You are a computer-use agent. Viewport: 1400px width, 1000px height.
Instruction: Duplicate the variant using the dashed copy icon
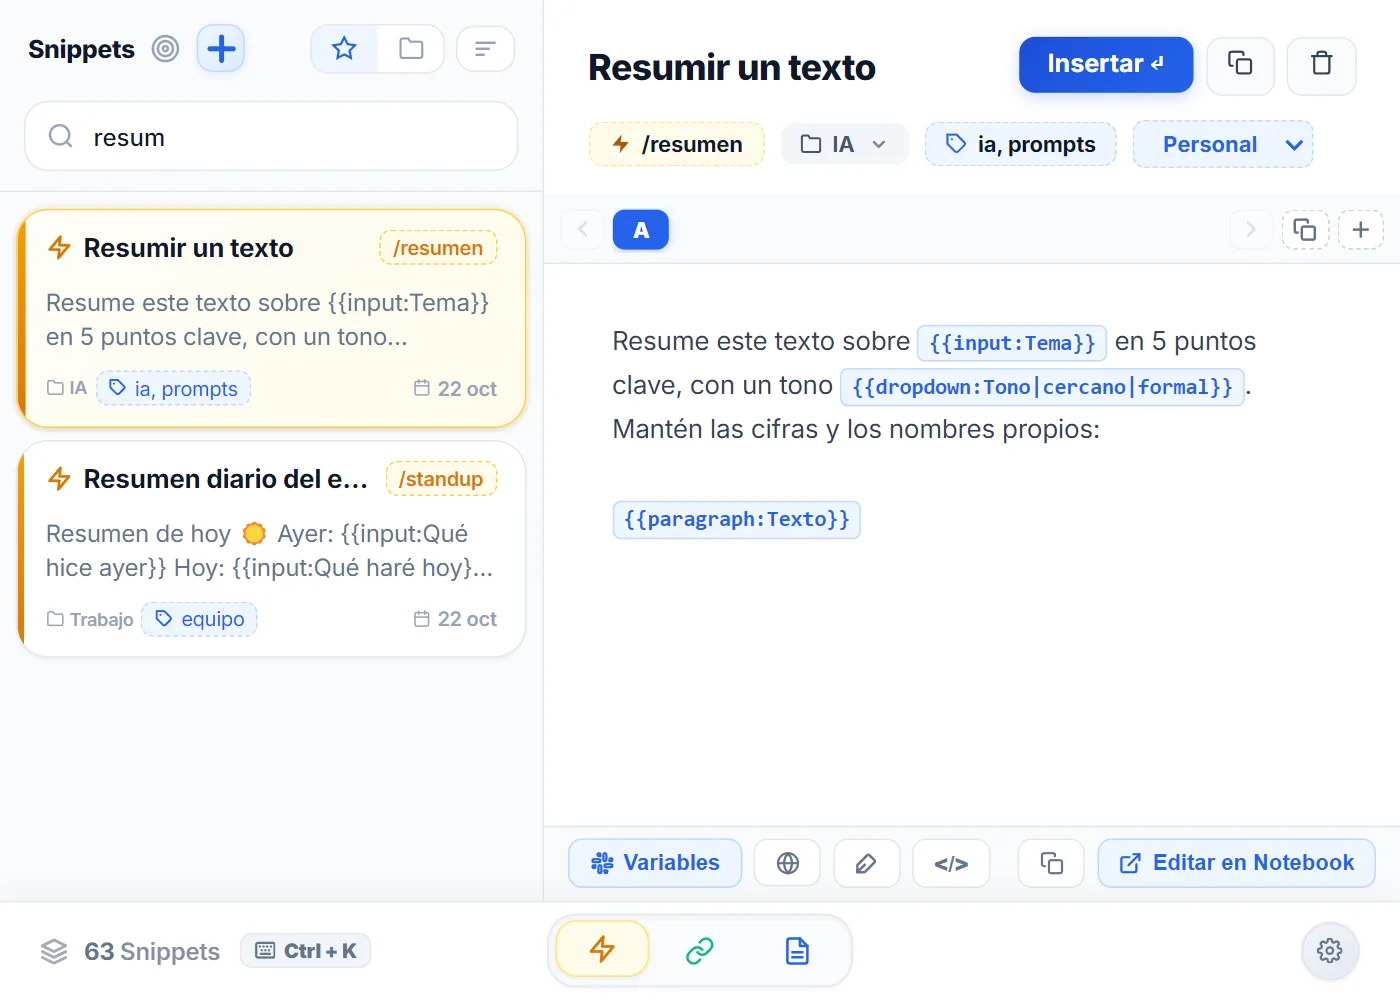coord(1305,230)
